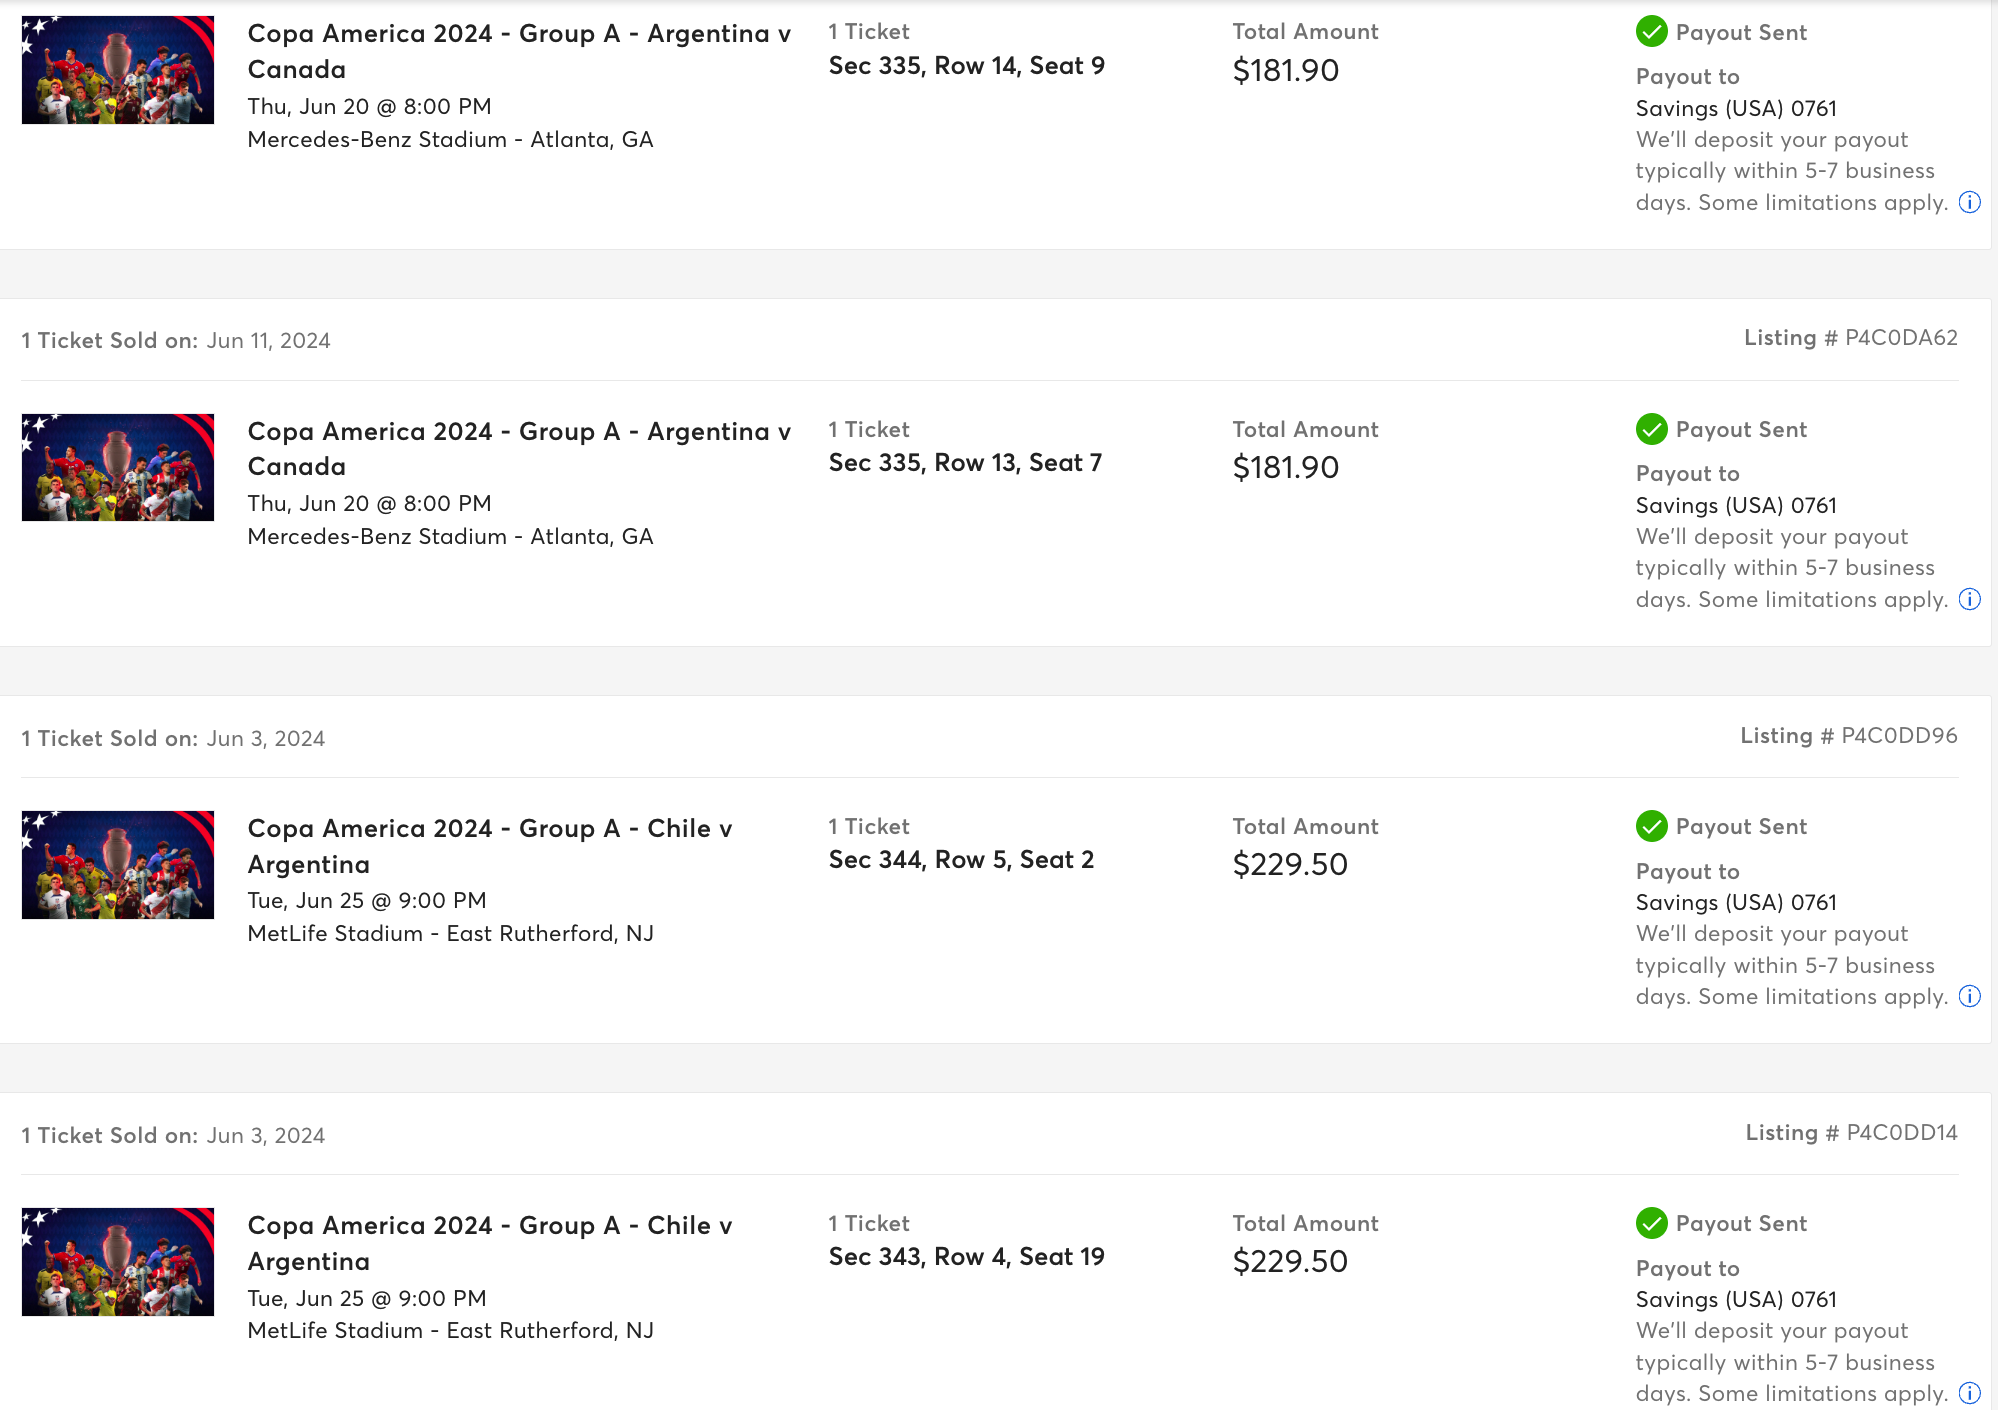The height and width of the screenshot is (1410, 1998).
Task: Click green Payout Sent checkmark for Seat 2 ticket
Action: tap(1651, 826)
